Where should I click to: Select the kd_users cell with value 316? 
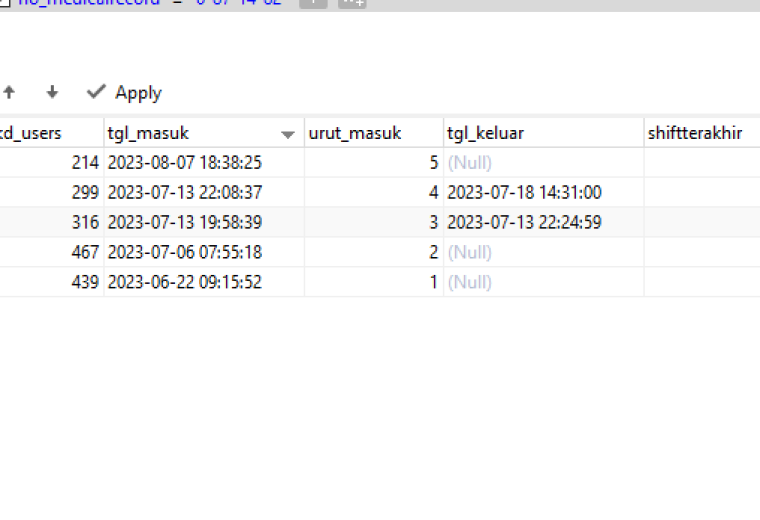point(51,222)
